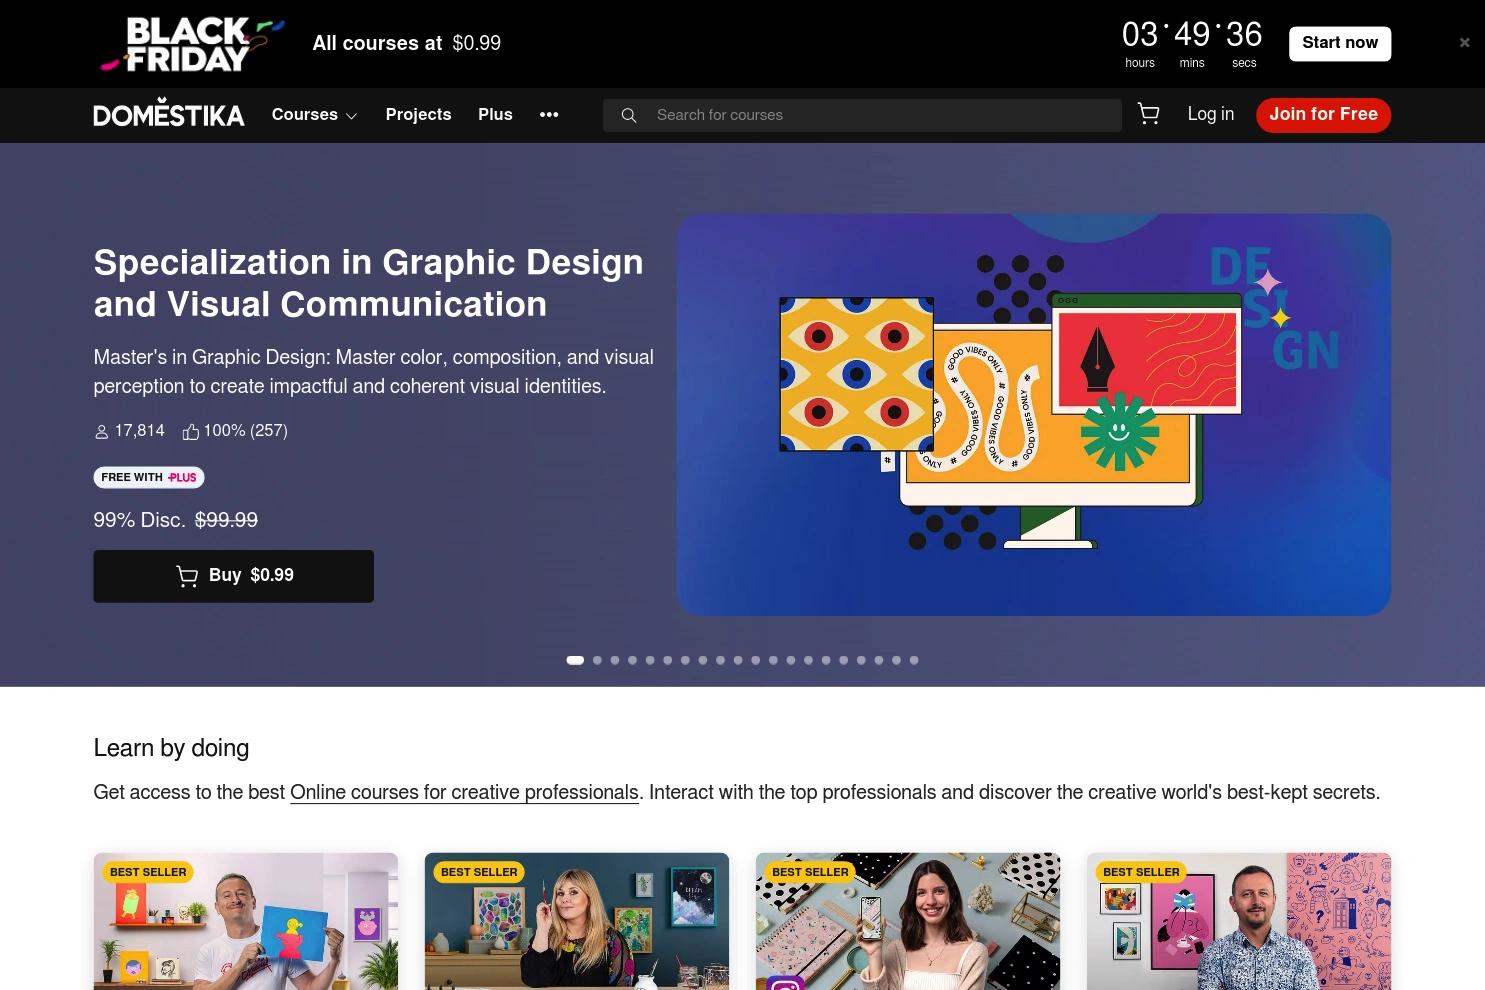Select the first carousel slide dot
The height and width of the screenshot is (990, 1485).
tap(575, 660)
